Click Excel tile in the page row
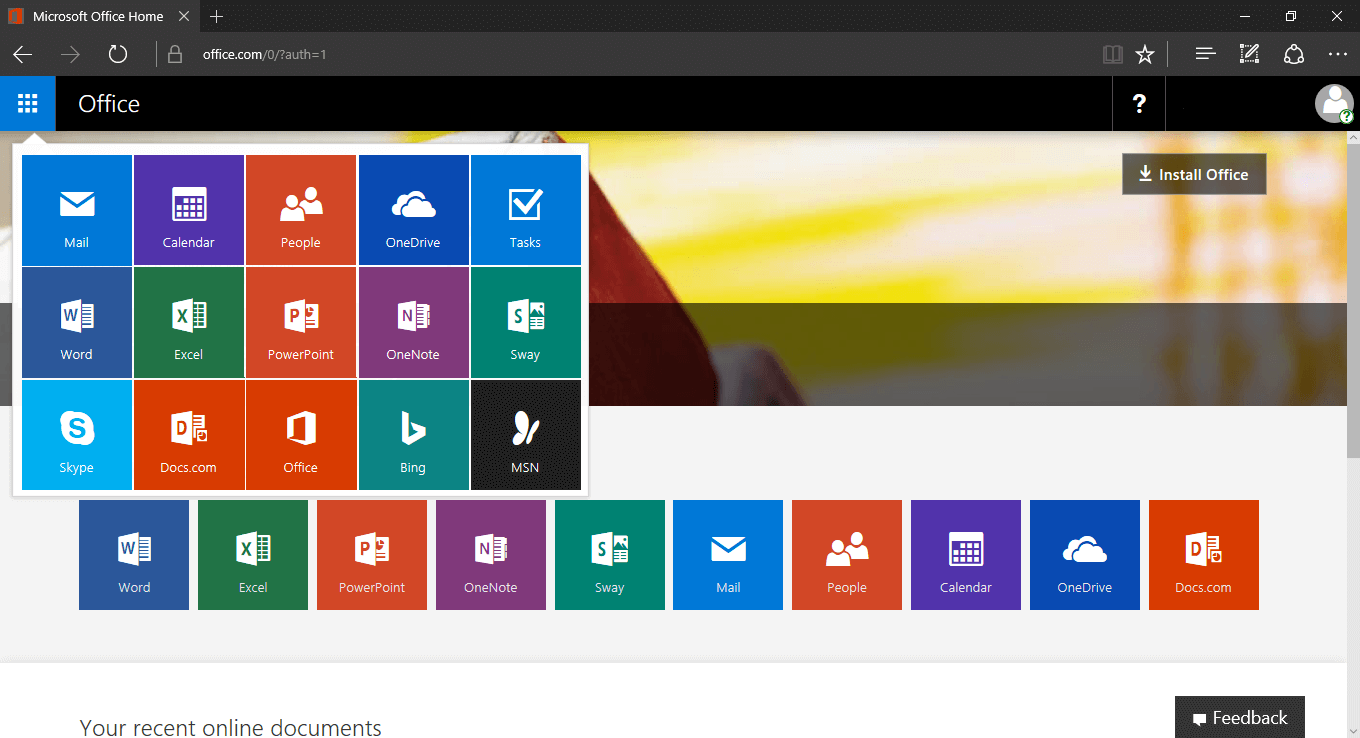Image resolution: width=1360 pixels, height=738 pixels. point(253,555)
